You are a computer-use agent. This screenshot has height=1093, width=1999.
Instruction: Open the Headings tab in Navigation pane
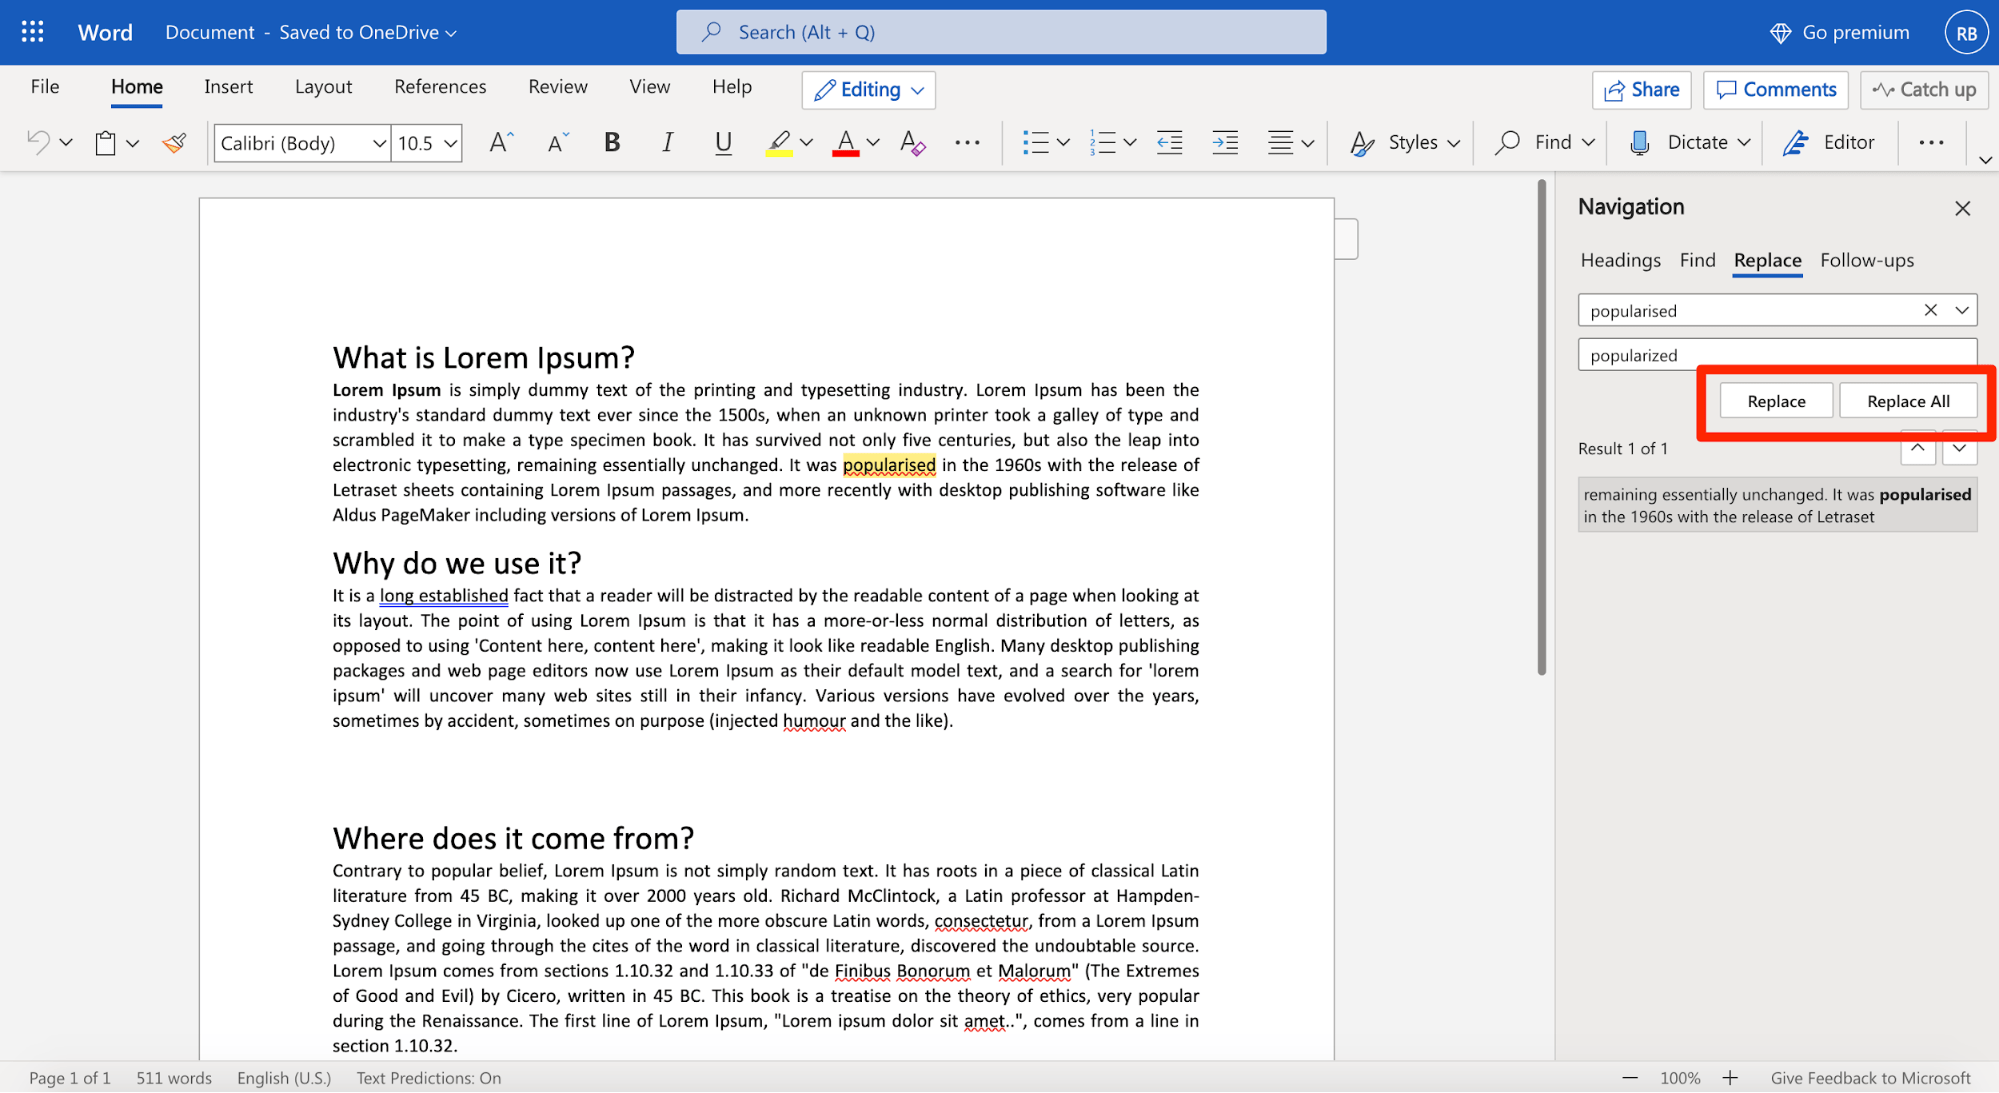tap(1620, 260)
